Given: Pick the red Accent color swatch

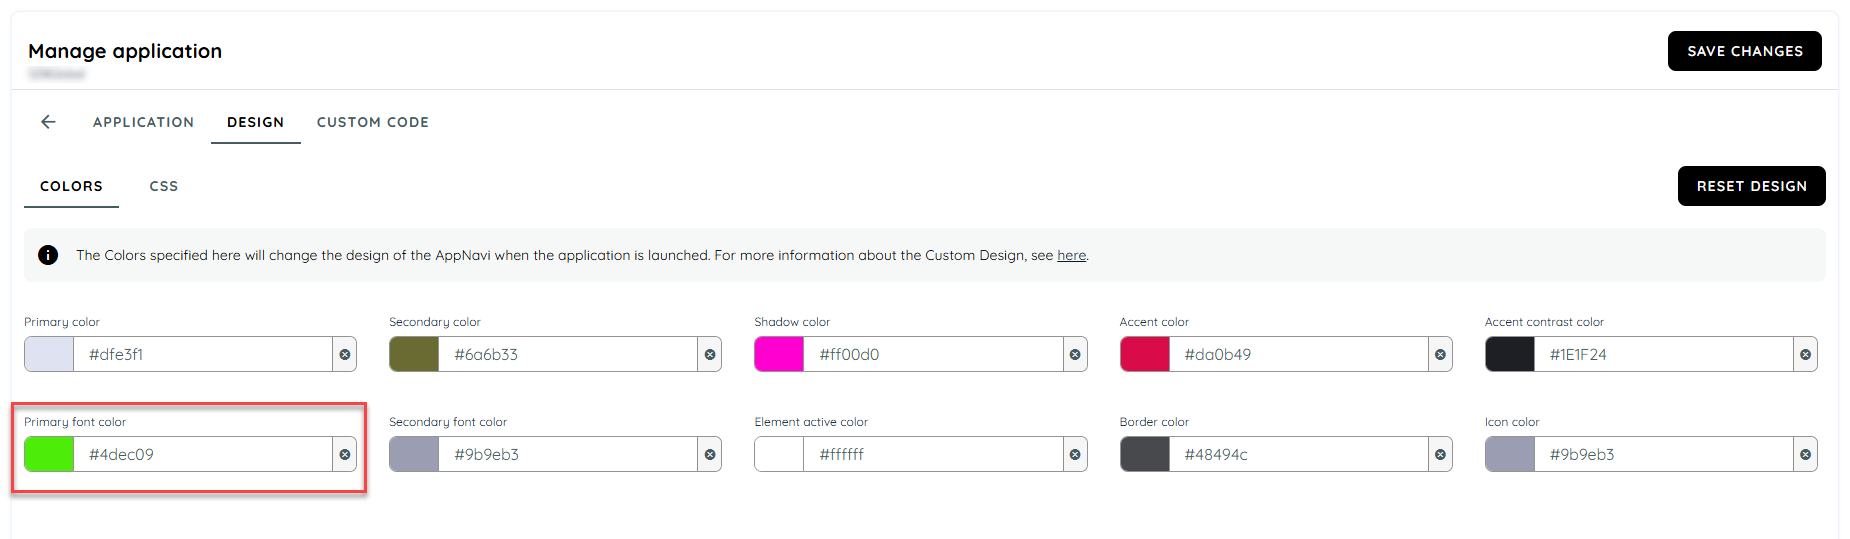Looking at the screenshot, I should click(x=1145, y=355).
